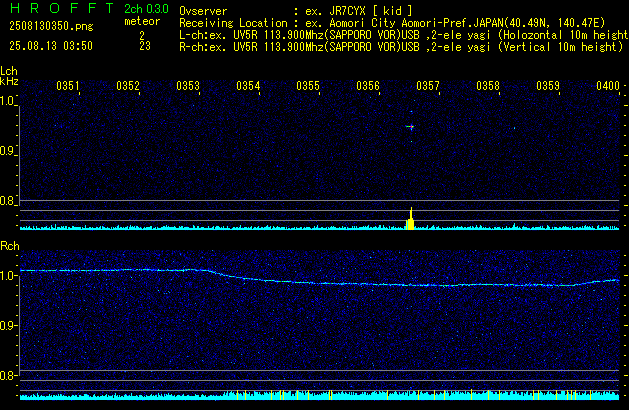Click the L-ch receiver description line
This screenshot has width=629, height=410.
(403, 35)
